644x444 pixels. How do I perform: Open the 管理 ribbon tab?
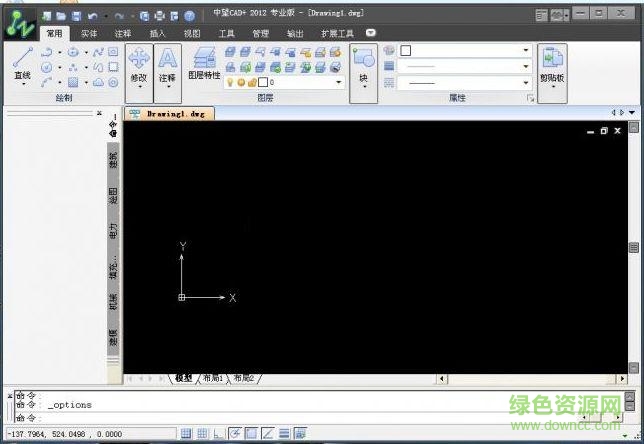pyautogui.click(x=260, y=34)
